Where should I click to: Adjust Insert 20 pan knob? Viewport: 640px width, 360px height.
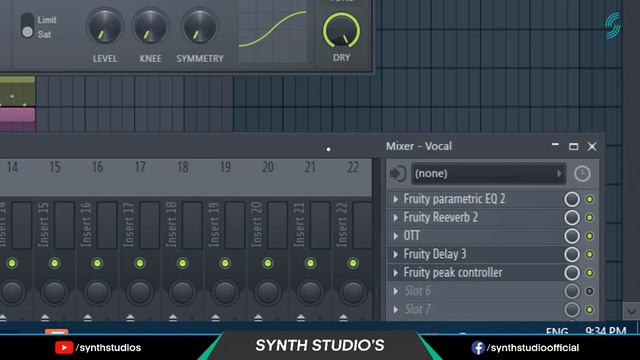click(268, 292)
